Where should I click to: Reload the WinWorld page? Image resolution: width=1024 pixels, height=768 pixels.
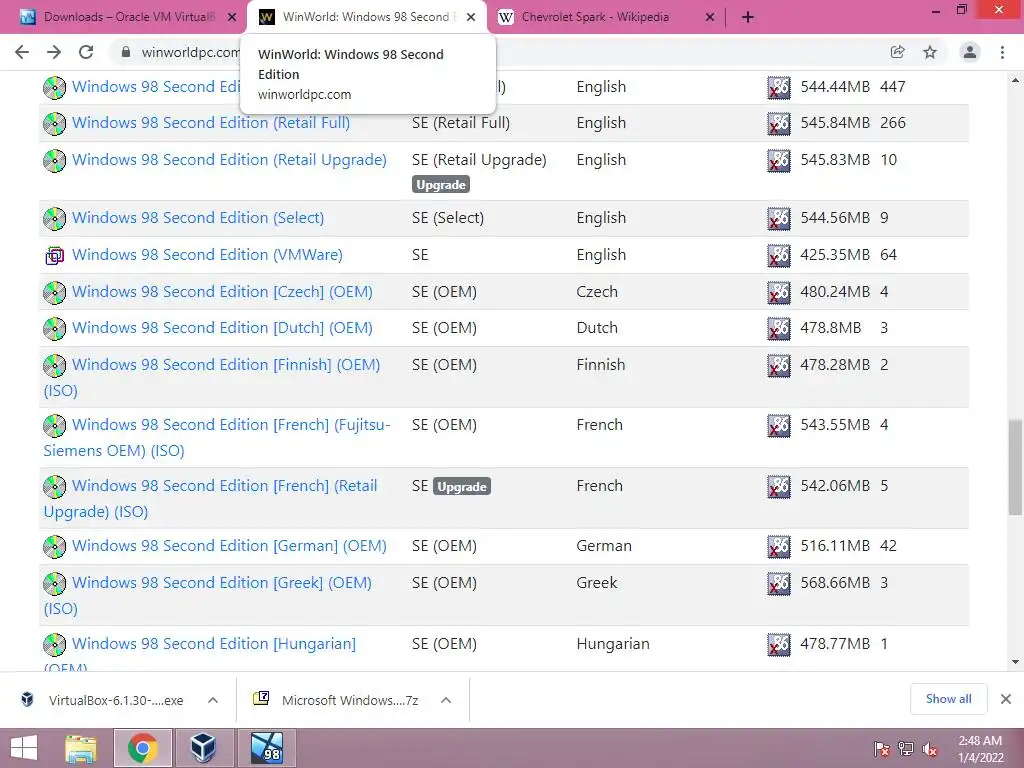(x=86, y=52)
